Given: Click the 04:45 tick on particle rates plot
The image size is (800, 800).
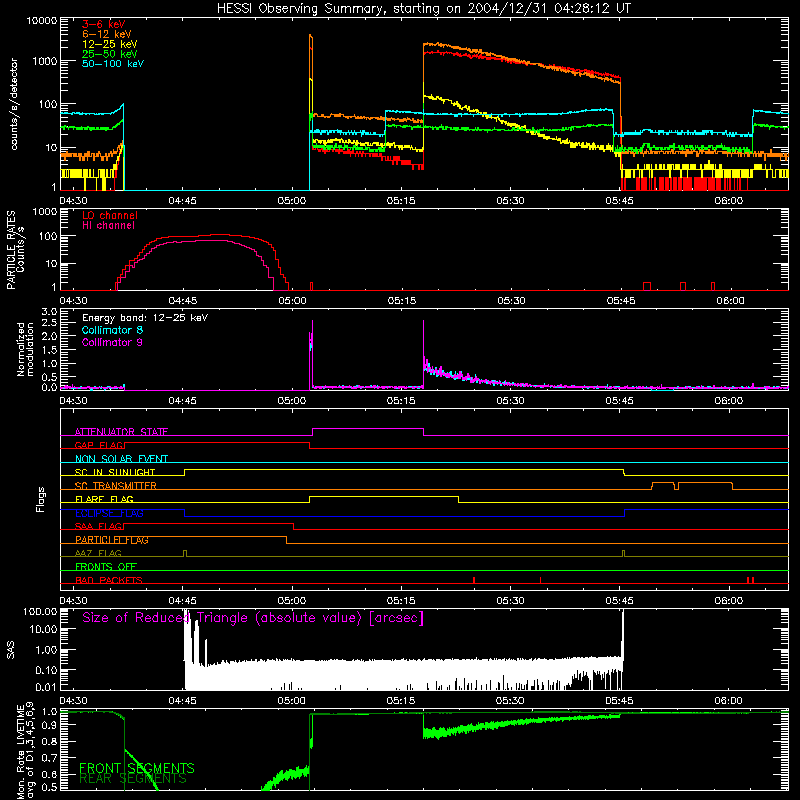Looking at the screenshot, I should [x=183, y=301].
